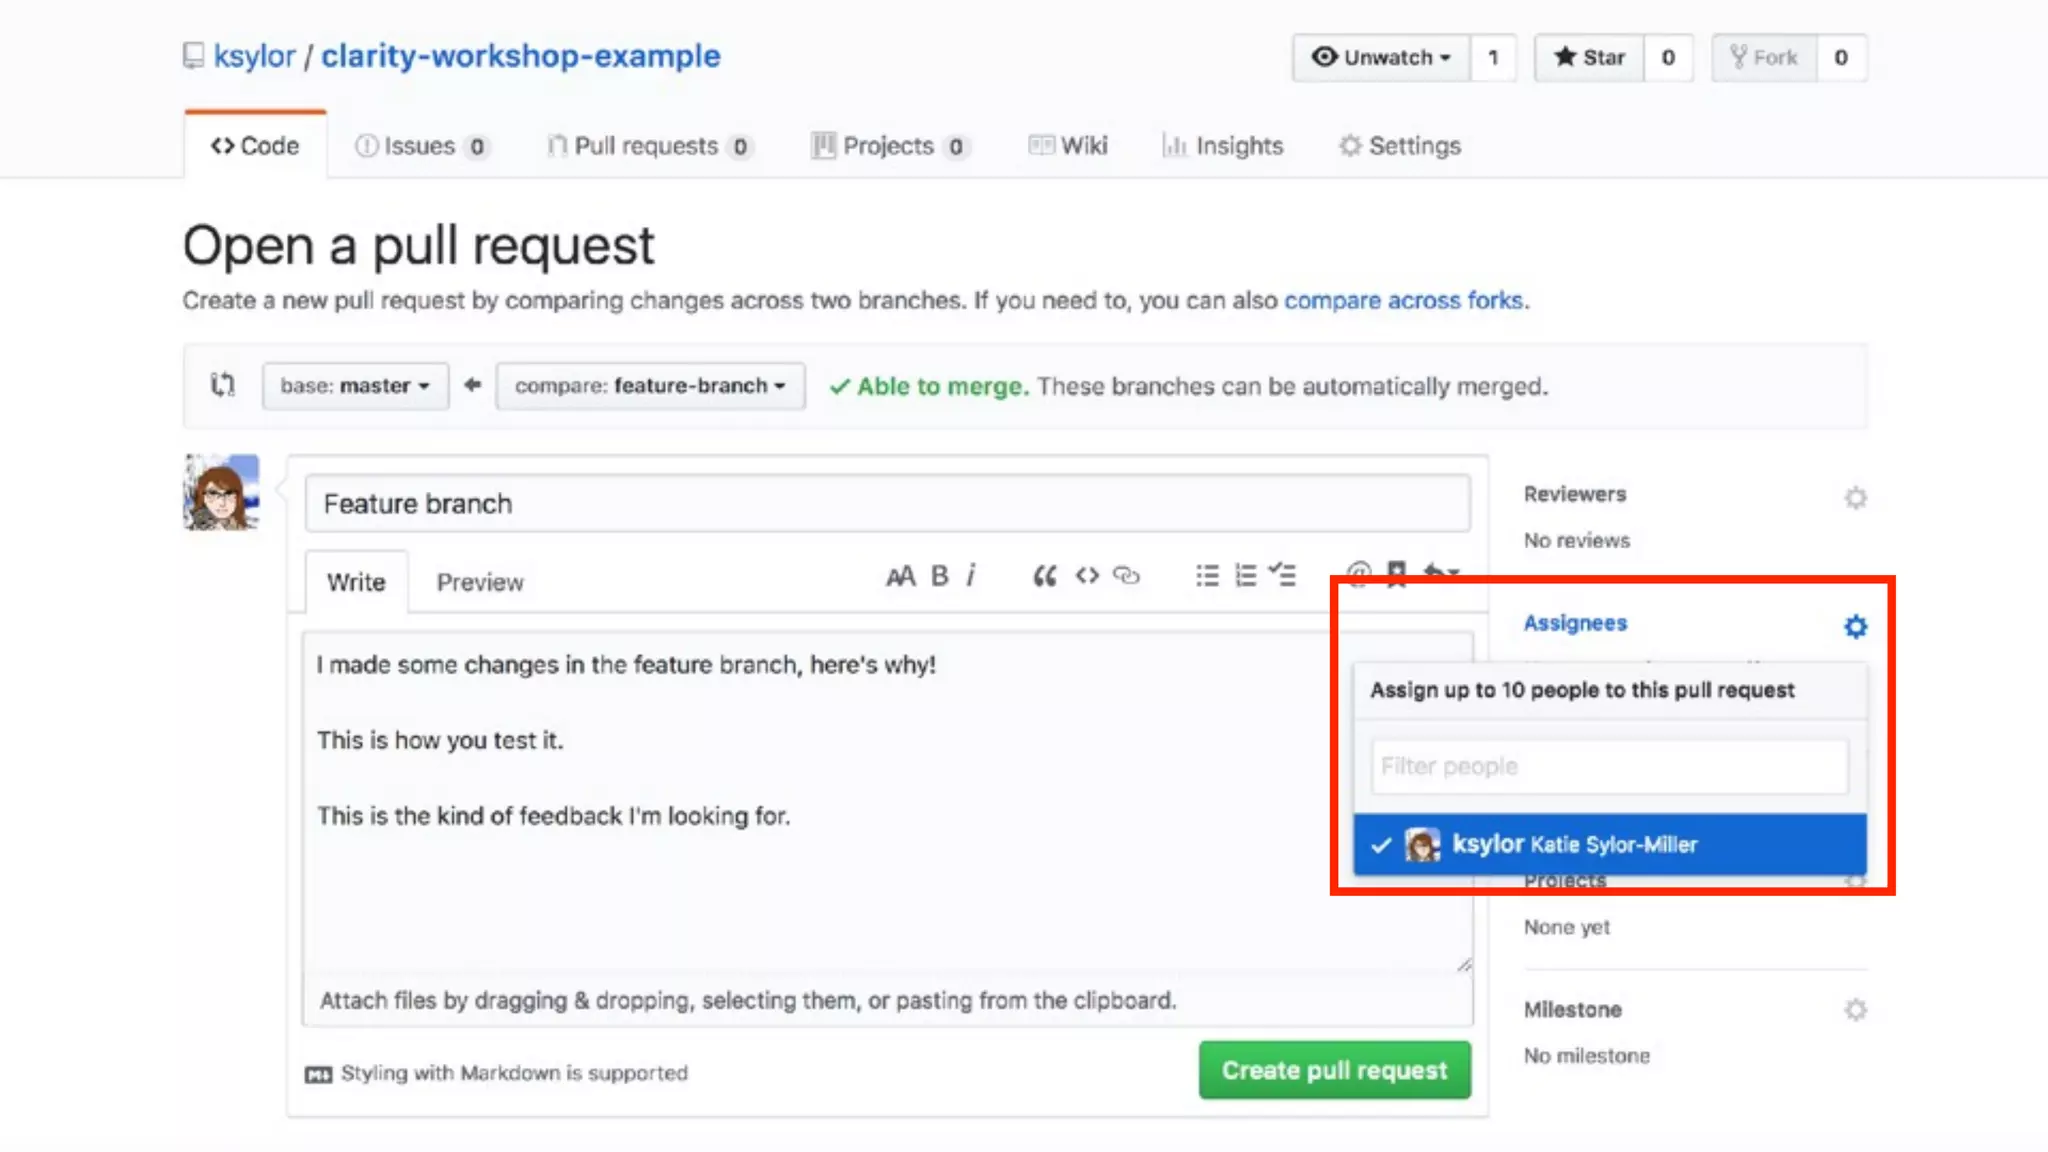Open the compare: feature-branch dropdown

[x=650, y=386]
